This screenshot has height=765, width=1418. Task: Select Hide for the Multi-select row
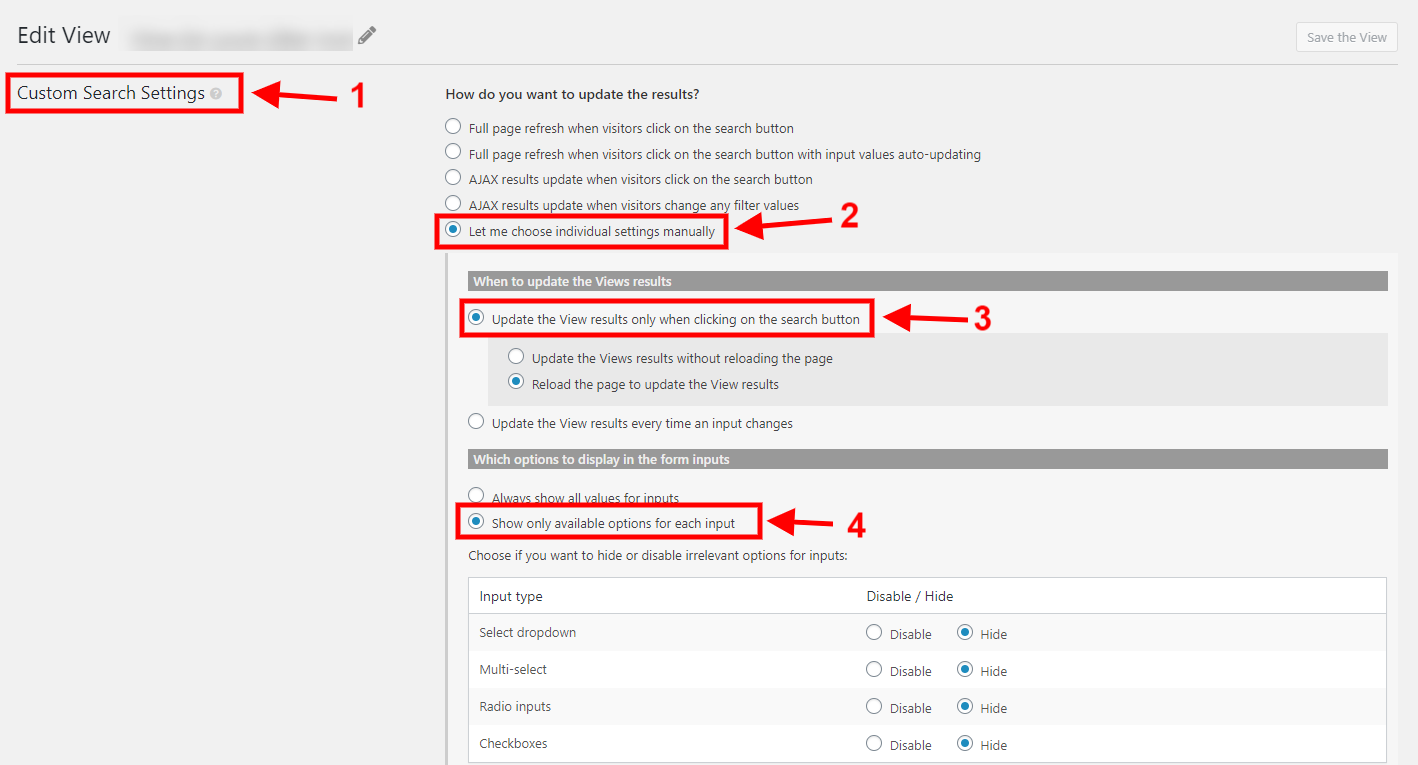tap(963, 669)
